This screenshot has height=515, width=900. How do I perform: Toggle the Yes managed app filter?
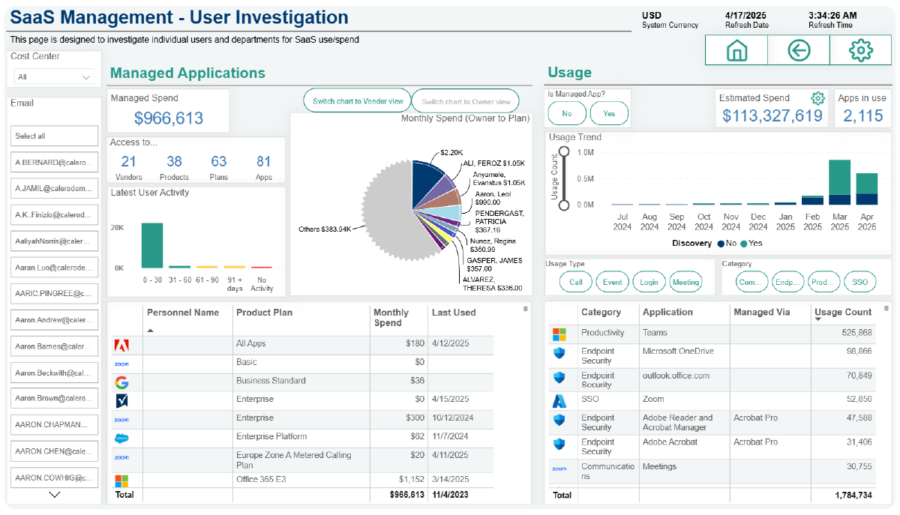pos(609,113)
